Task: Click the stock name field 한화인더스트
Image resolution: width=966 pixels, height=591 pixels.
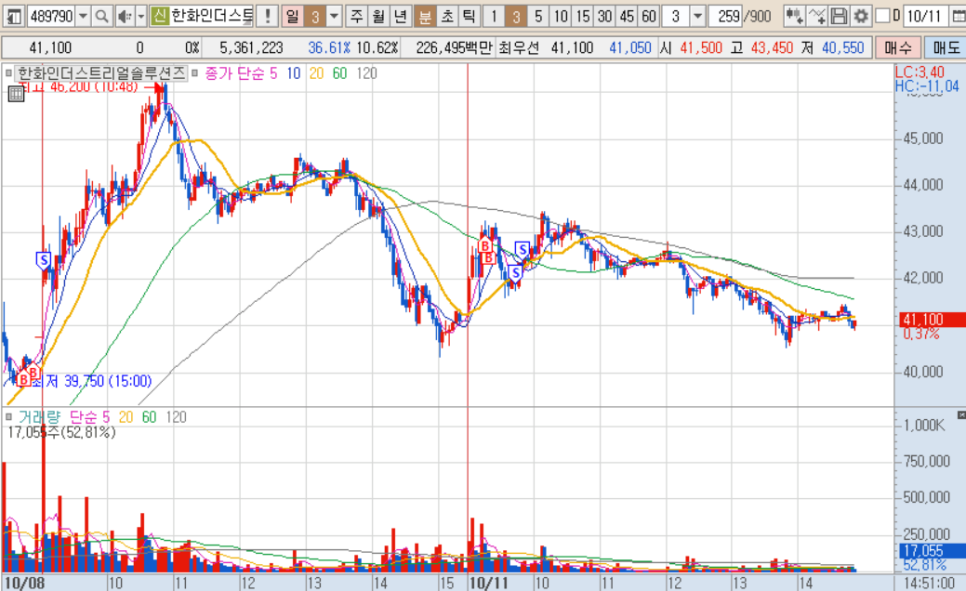Action: click(x=211, y=16)
